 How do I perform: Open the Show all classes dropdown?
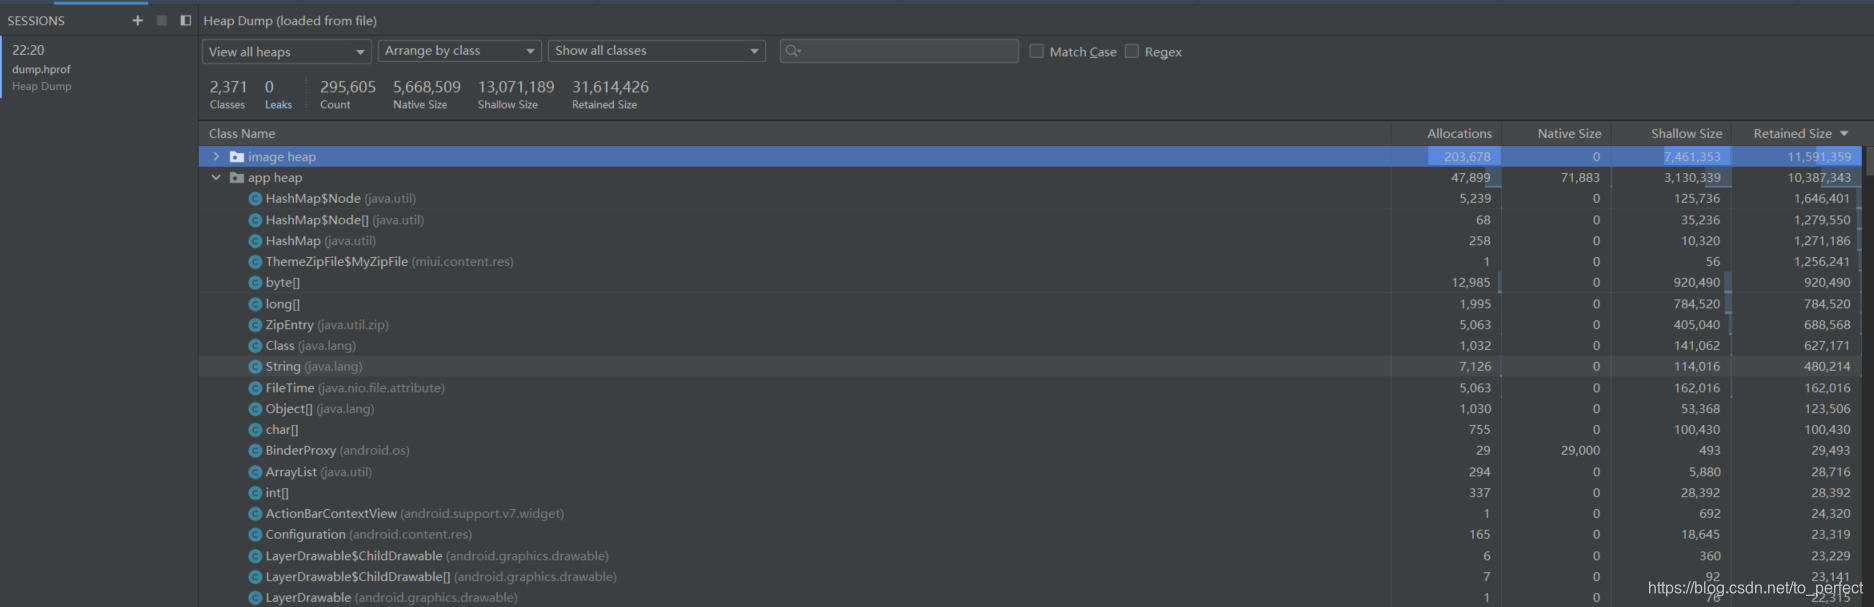pyautogui.click(x=657, y=51)
